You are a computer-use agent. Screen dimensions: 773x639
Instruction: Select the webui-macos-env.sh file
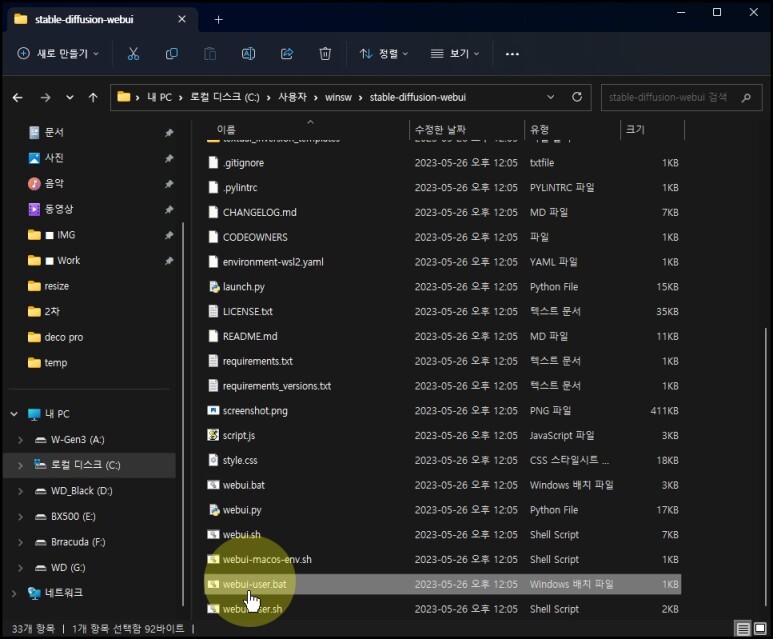[443, 559]
